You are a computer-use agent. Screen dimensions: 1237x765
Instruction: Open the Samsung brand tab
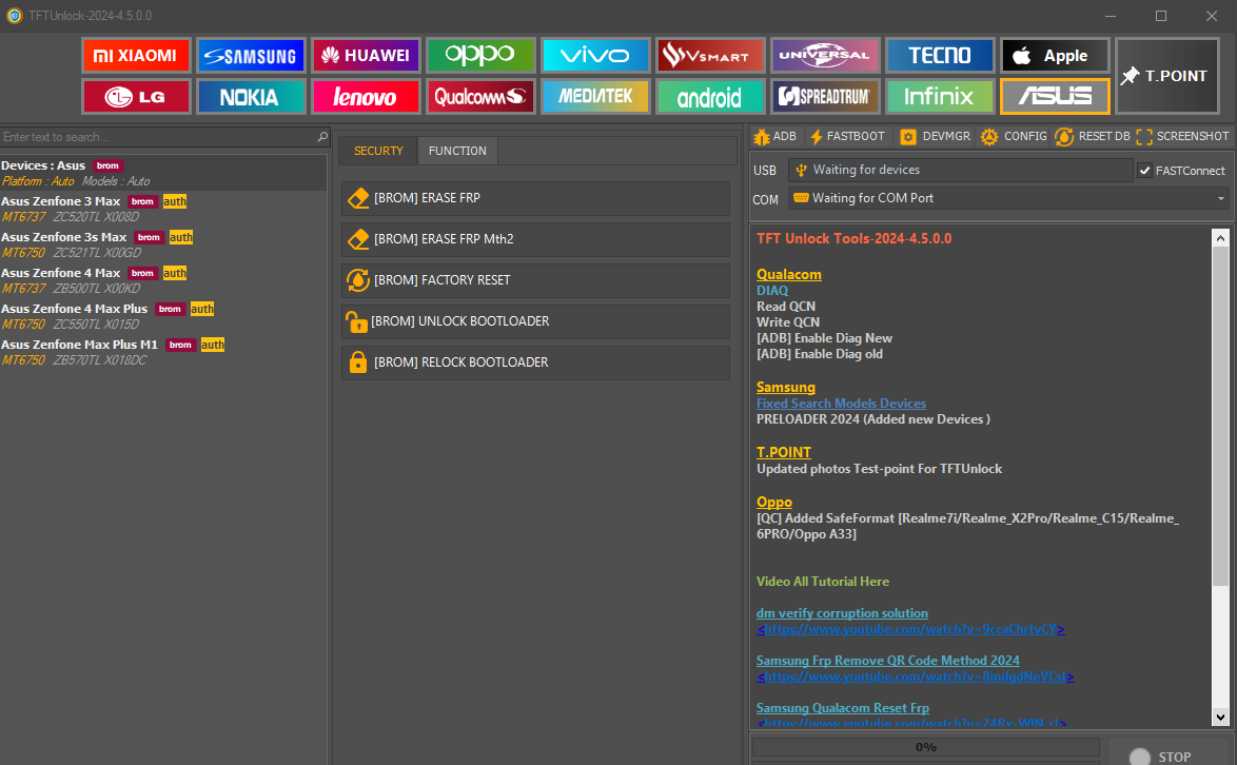click(x=251, y=55)
